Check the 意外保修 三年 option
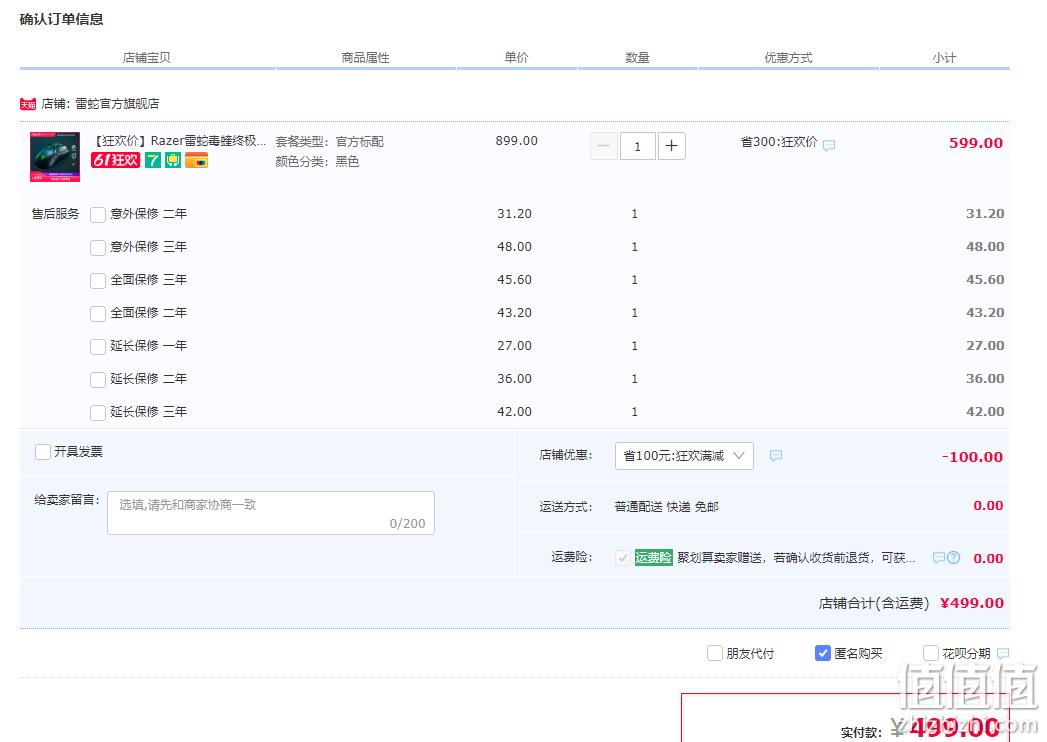Viewport: 1047px width, 742px height. 98,247
